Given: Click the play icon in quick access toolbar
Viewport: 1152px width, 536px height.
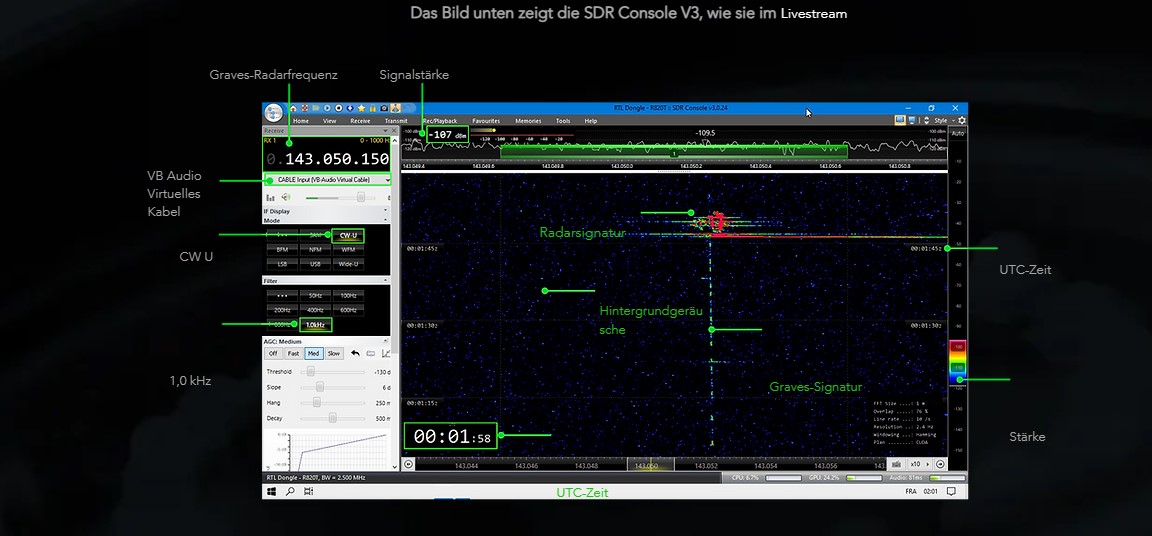Looking at the screenshot, I should click(x=327, y=108).
